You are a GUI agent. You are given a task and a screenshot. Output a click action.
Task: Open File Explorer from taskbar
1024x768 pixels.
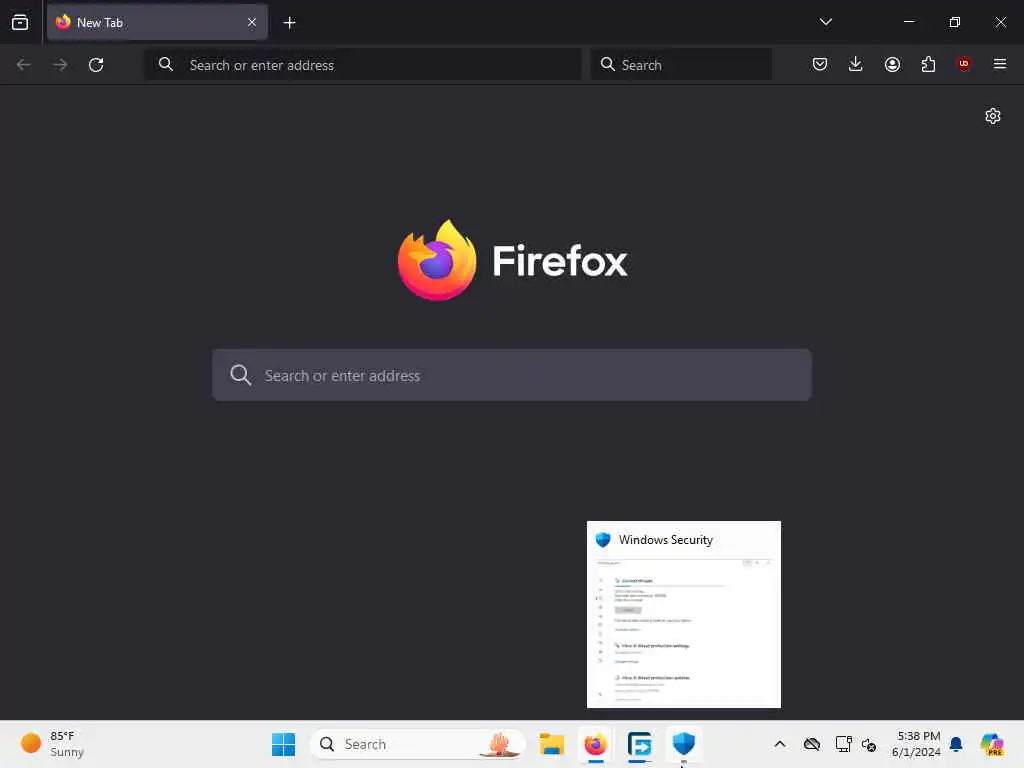tap(552, 744)
